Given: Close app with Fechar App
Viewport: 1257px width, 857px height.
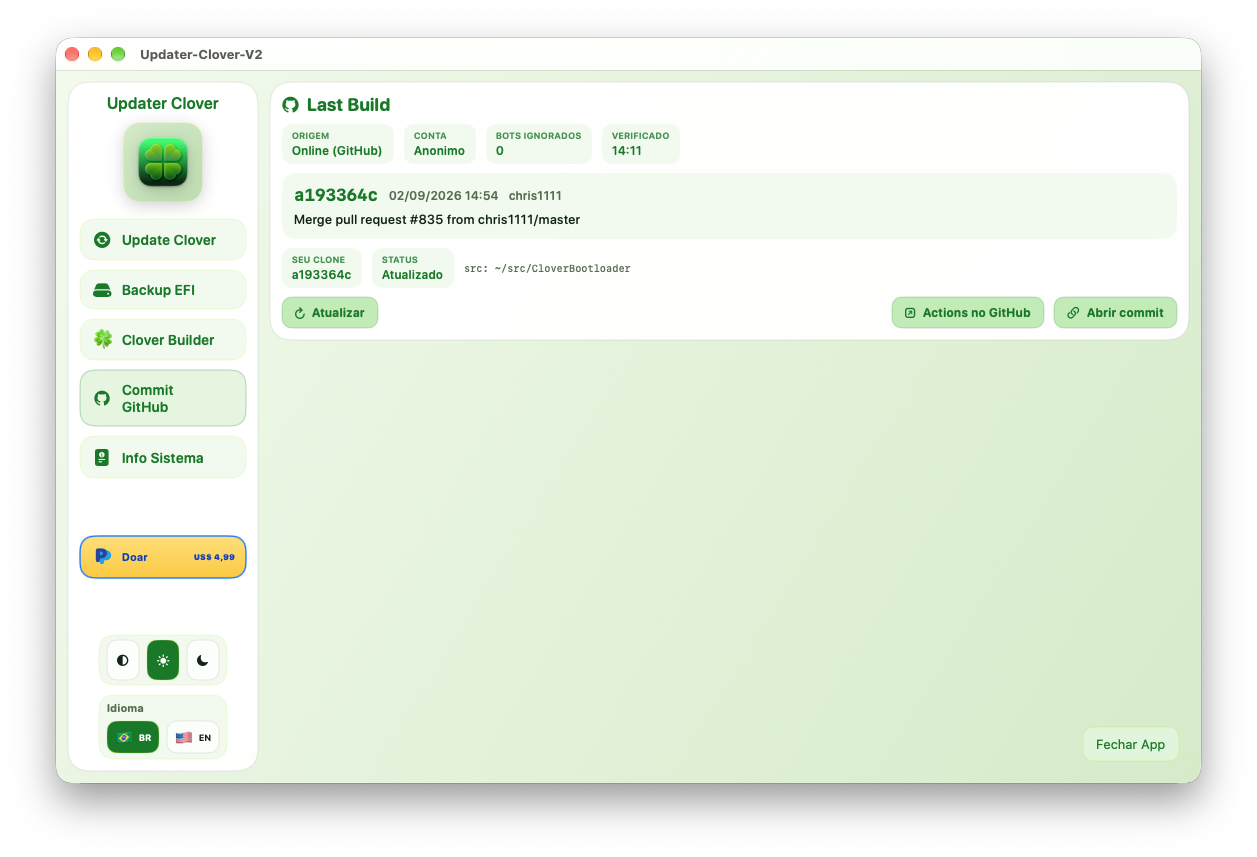Looking at the screenshot, I should pos(1130,744).
